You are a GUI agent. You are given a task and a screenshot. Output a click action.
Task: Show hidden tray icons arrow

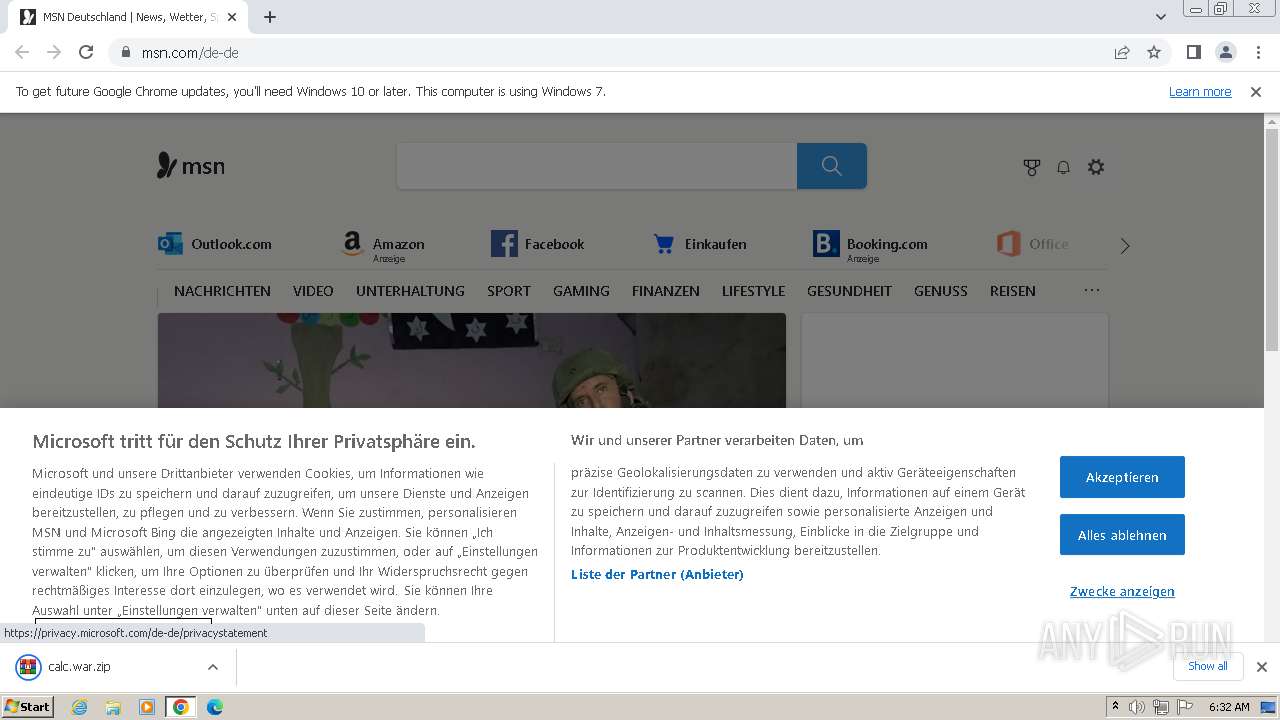1115,707
